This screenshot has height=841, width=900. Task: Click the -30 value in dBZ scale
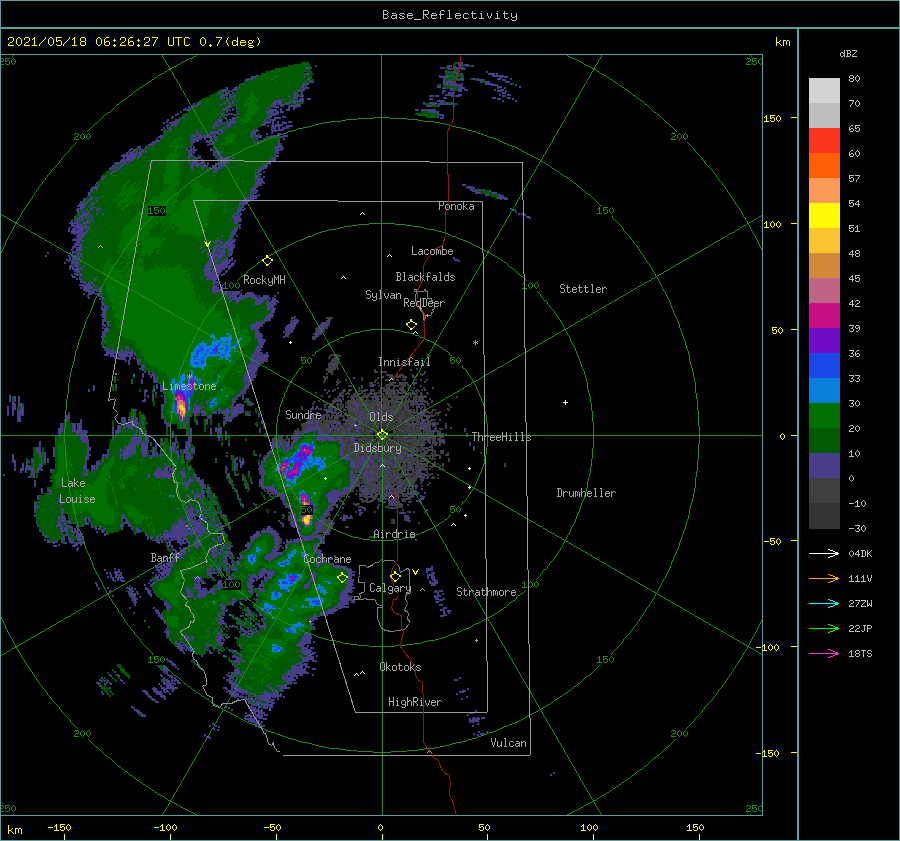[x=857, y=529]
